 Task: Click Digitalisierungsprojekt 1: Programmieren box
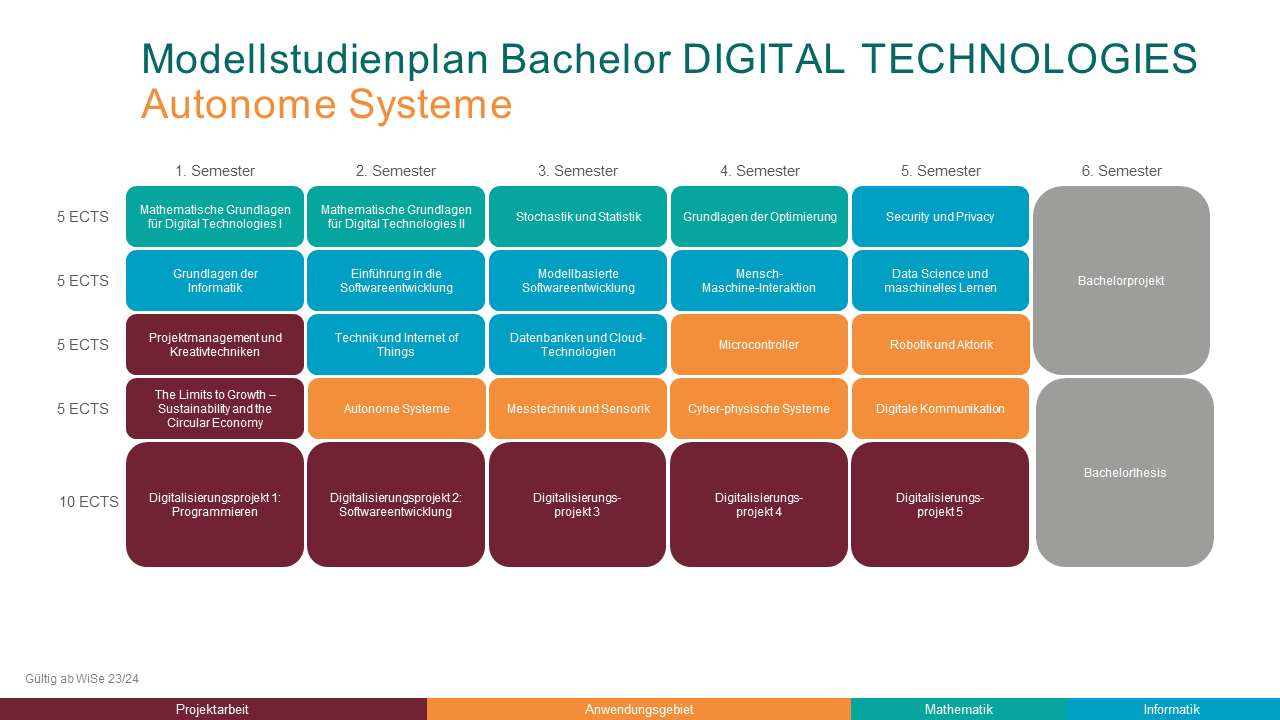click(215, 504)
